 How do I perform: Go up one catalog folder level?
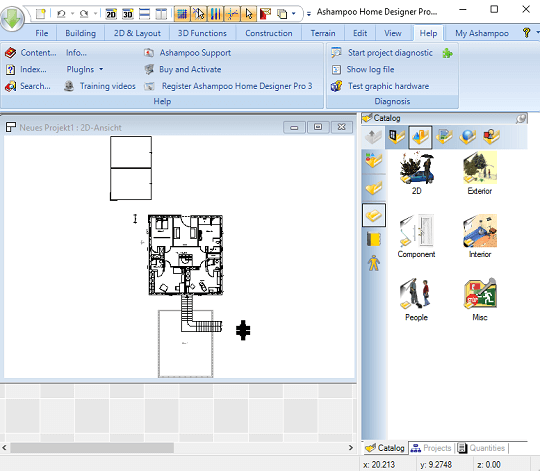click(x=373, y=137)
